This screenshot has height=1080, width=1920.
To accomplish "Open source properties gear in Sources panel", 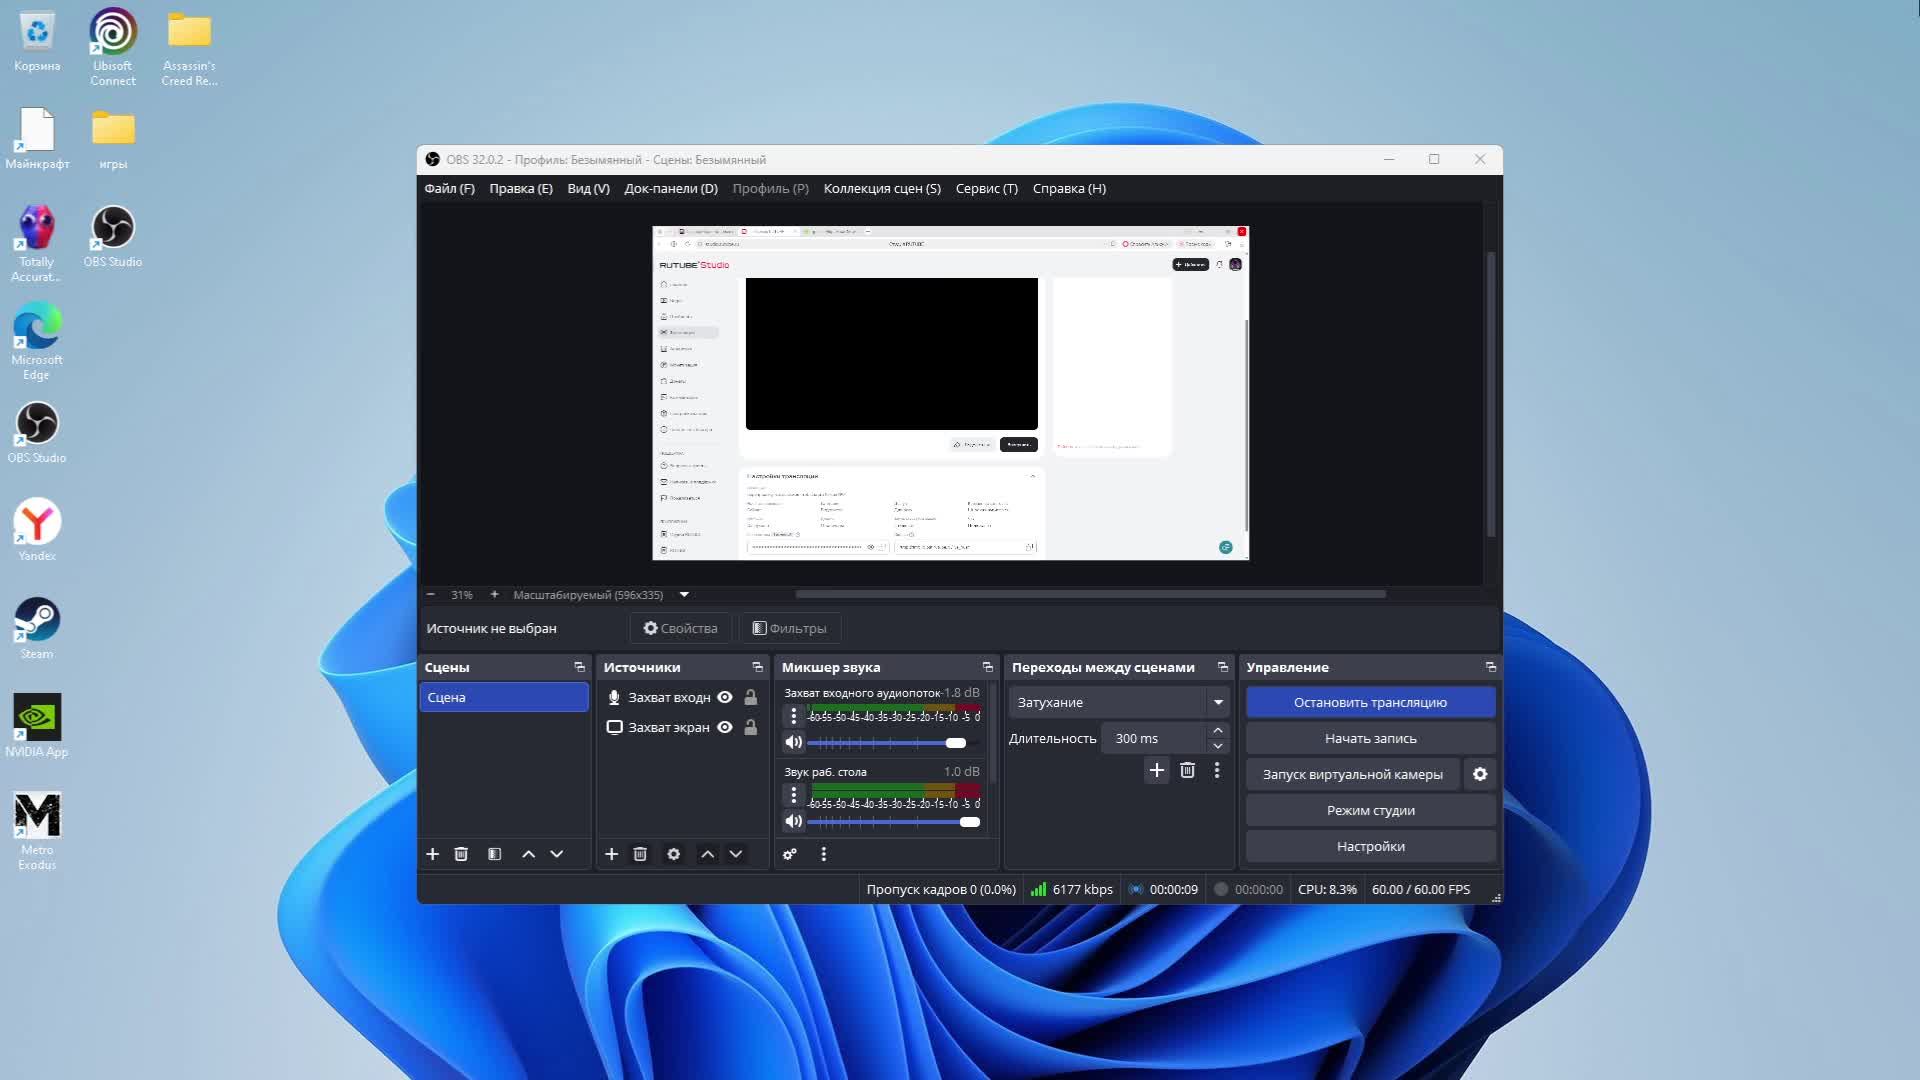I will [674, 854].
